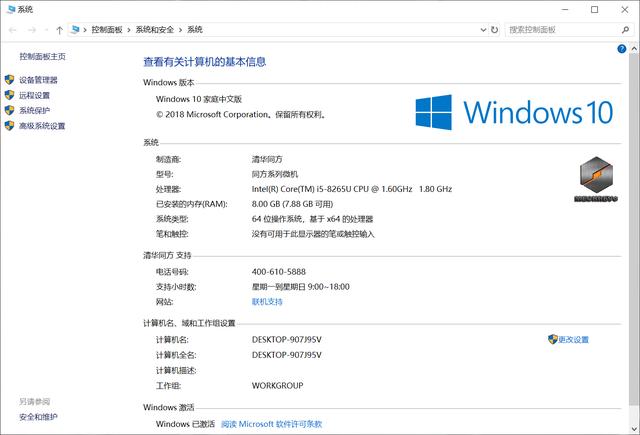Click the Back navigation arrow
This screenshot has height=435, width=640.
(13, 30)
